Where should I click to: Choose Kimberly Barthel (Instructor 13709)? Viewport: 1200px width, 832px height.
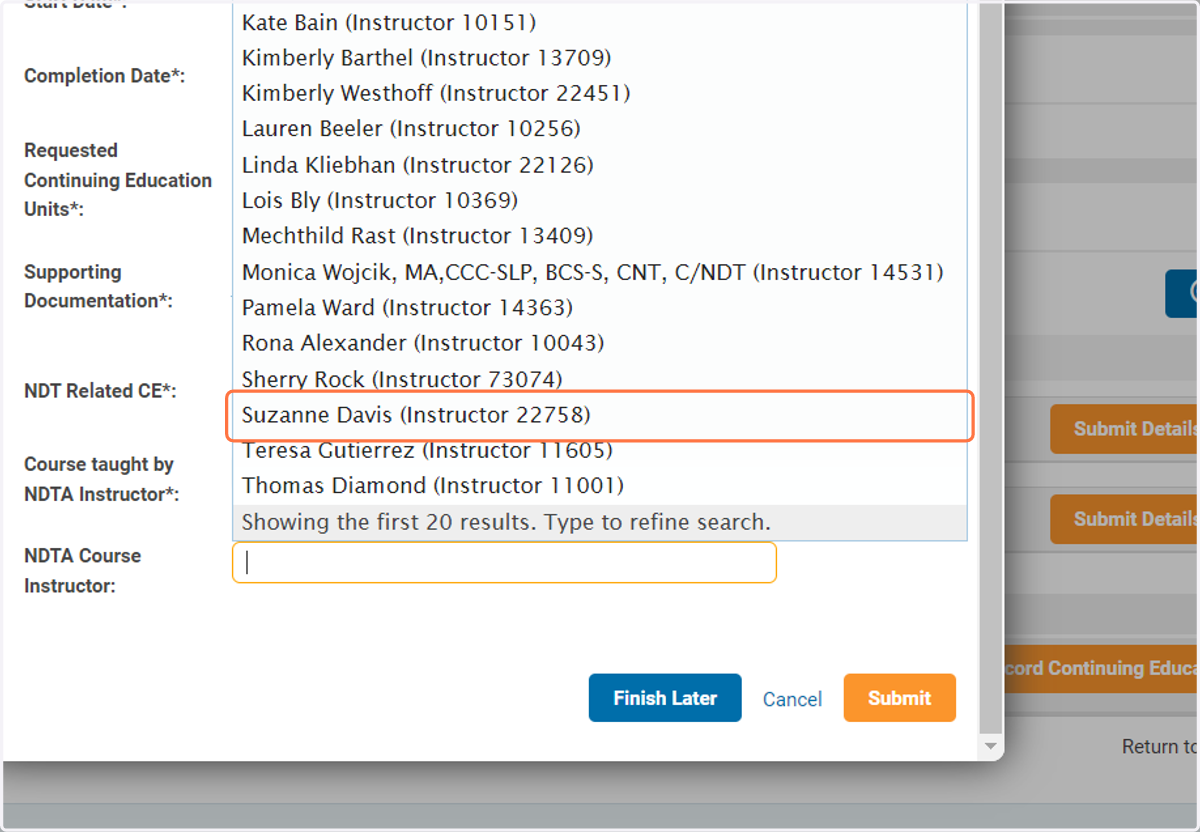(600, 58)
